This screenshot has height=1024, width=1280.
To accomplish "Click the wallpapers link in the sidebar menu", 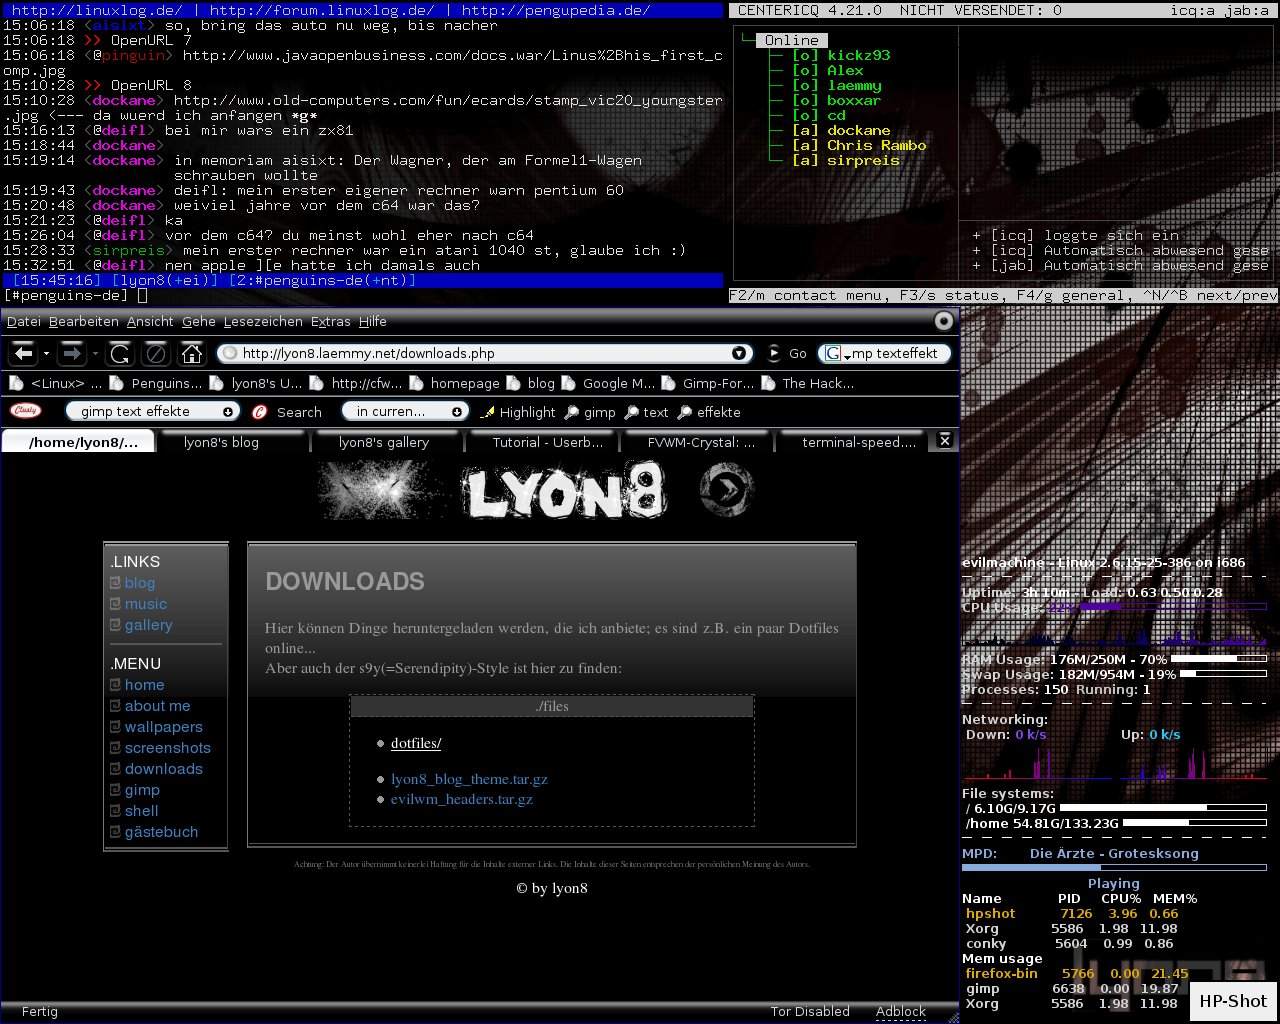I will point(163,727).
